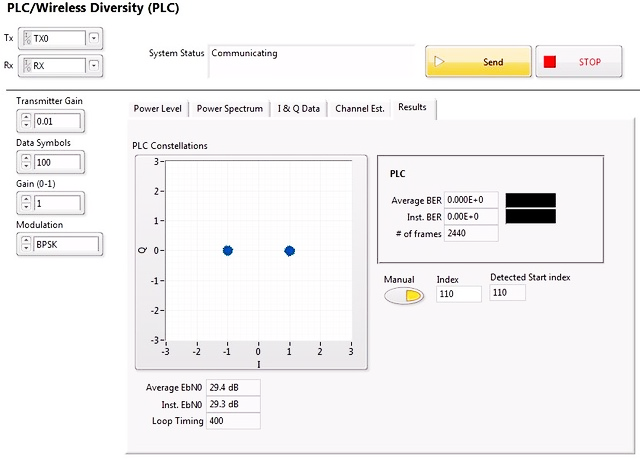
Task: Click the Modulation stepper arrows
Action: 25,245
